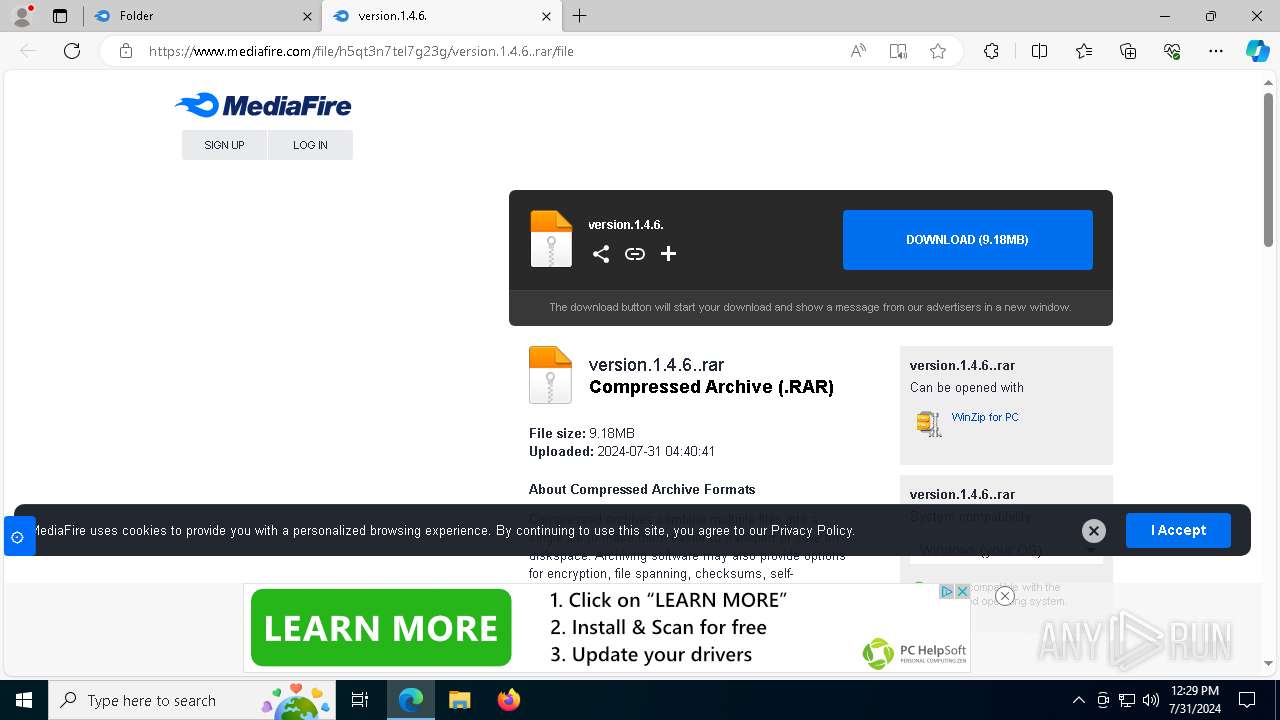Image resolution: width=1280 pixels, height=720 pixels.
Task: Open the Collections icon
Action: (1128, 51)
